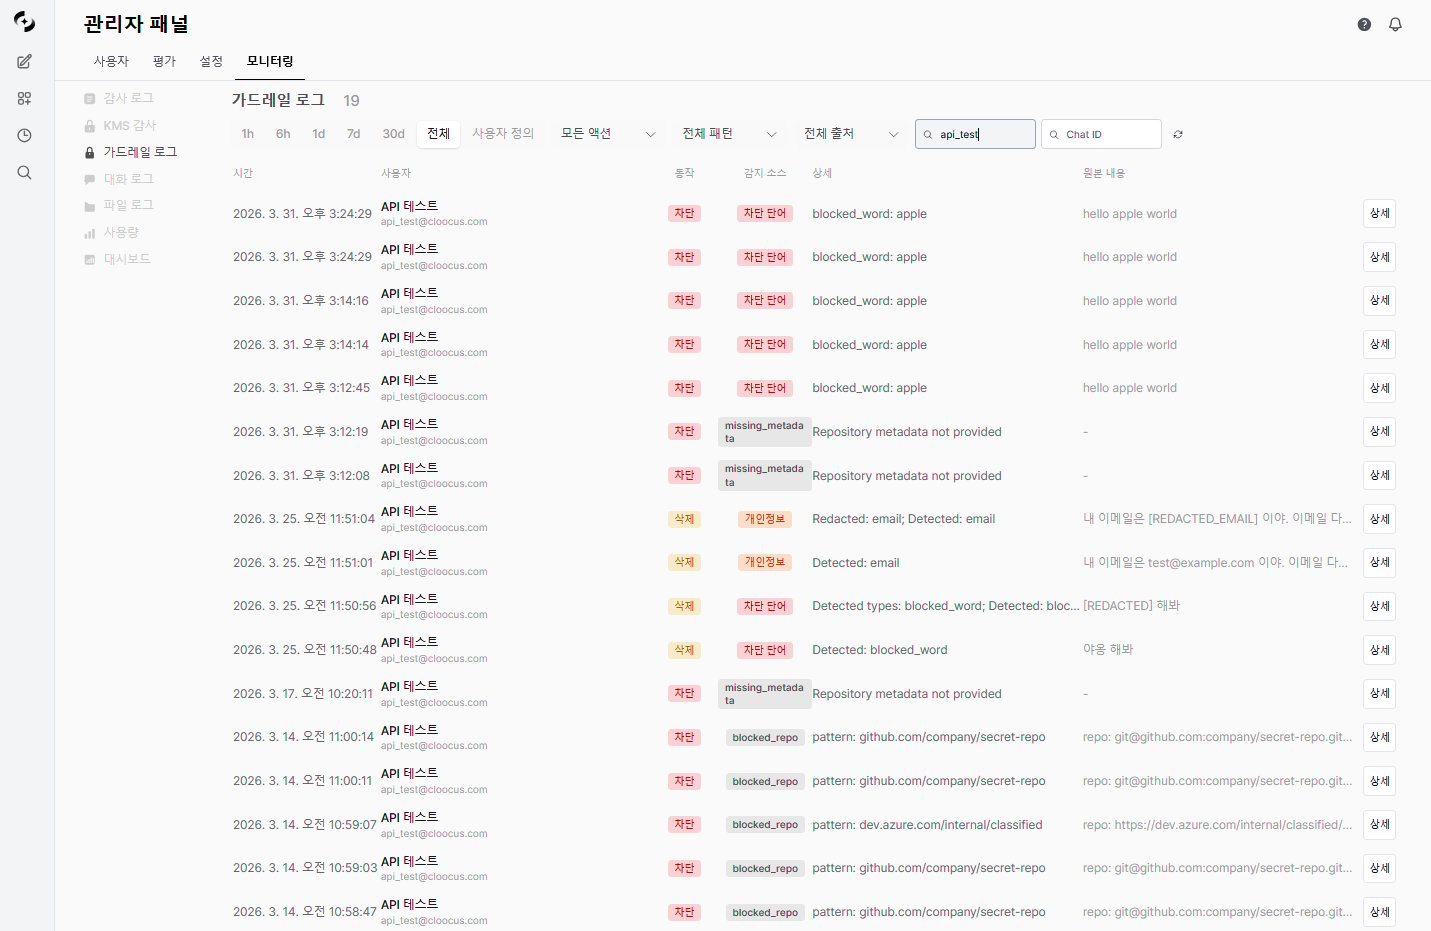This screenshot has width=1431, height=931.
Task: Open 파일 로그 in the side menu
Action: (128, 205)
